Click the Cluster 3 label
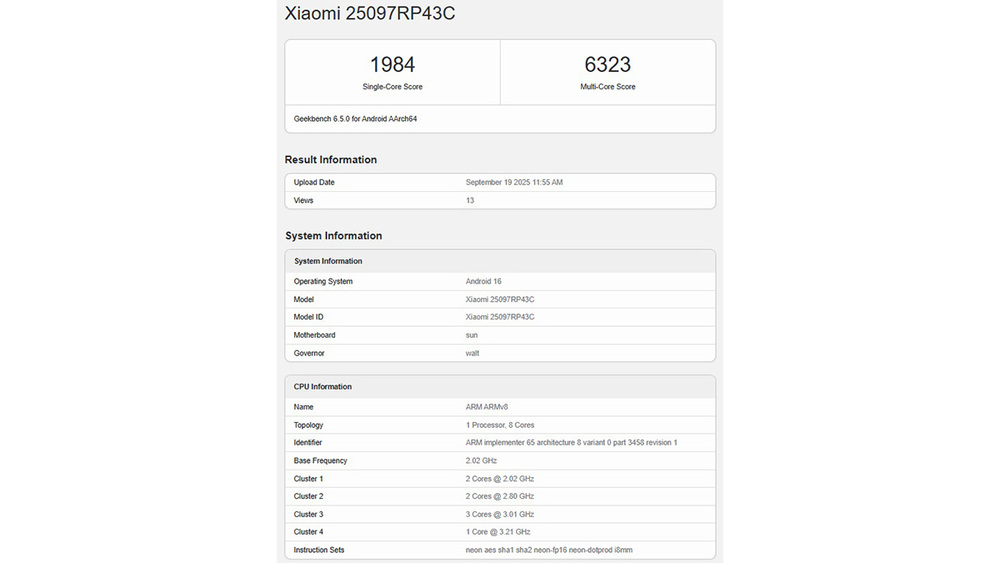The width and height of the screenshot is (1000, 563). point(308,514)
